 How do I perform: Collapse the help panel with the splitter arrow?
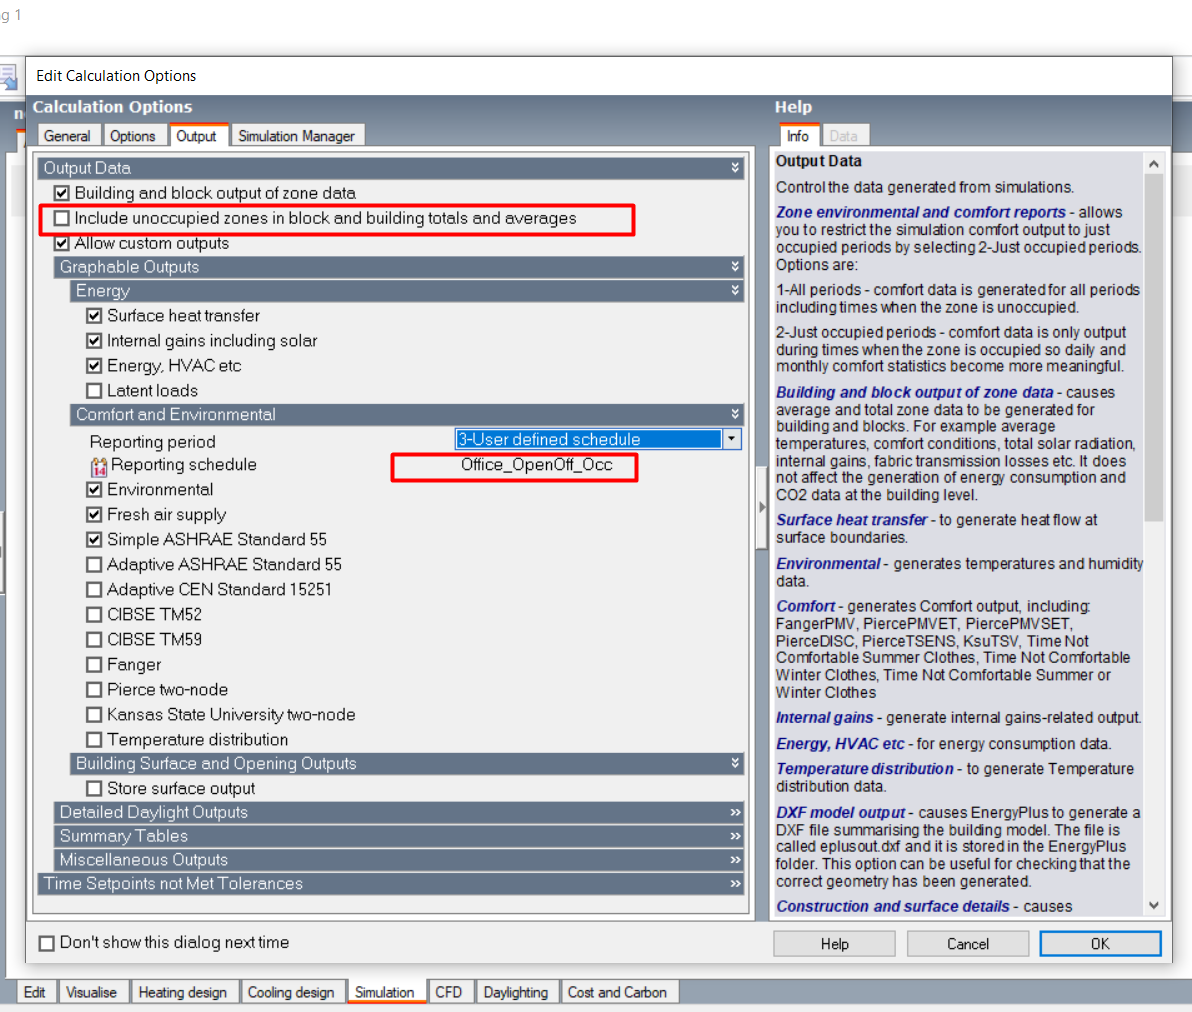point(762,506)
